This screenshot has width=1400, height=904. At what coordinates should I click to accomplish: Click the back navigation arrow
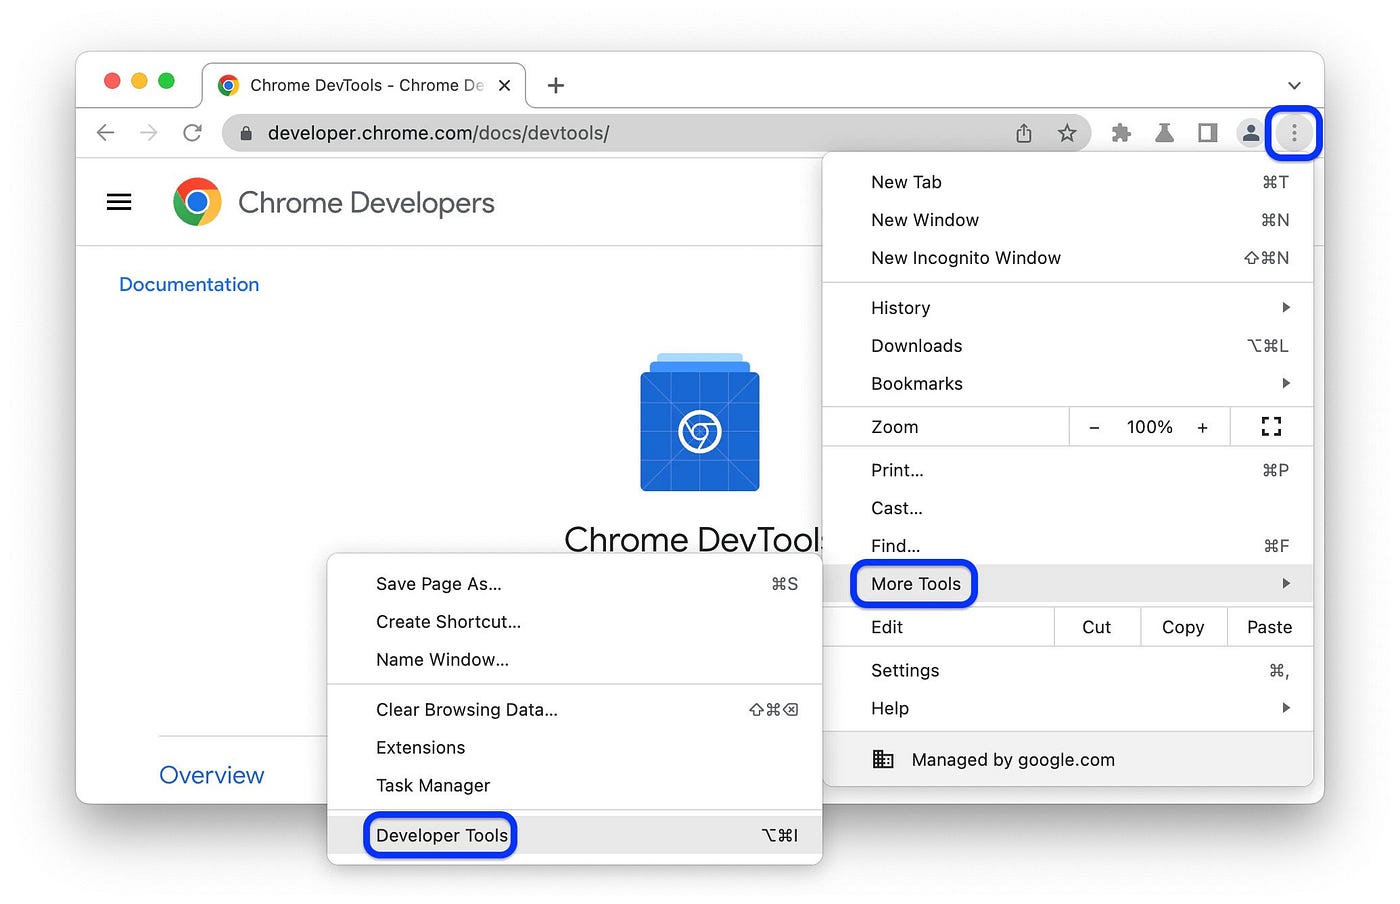106,133
